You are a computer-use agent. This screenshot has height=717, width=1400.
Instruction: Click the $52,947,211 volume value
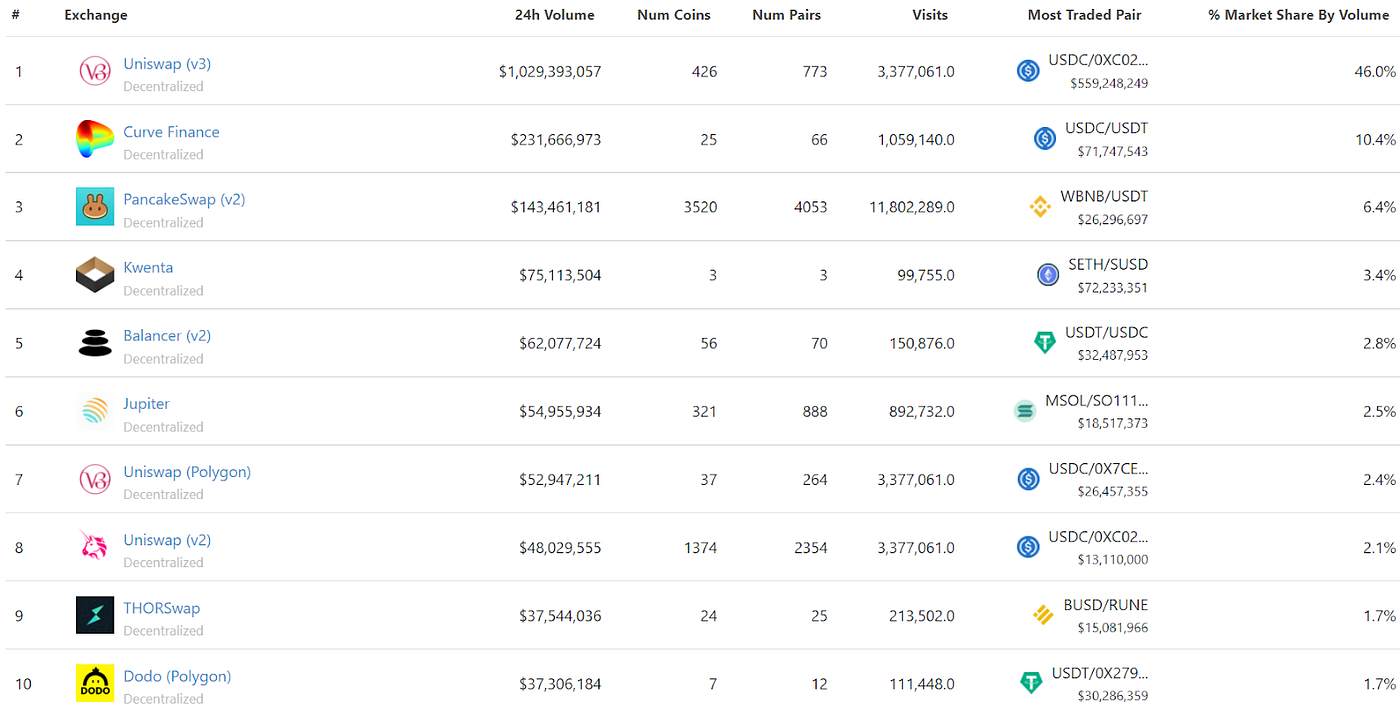pos(560,480)
